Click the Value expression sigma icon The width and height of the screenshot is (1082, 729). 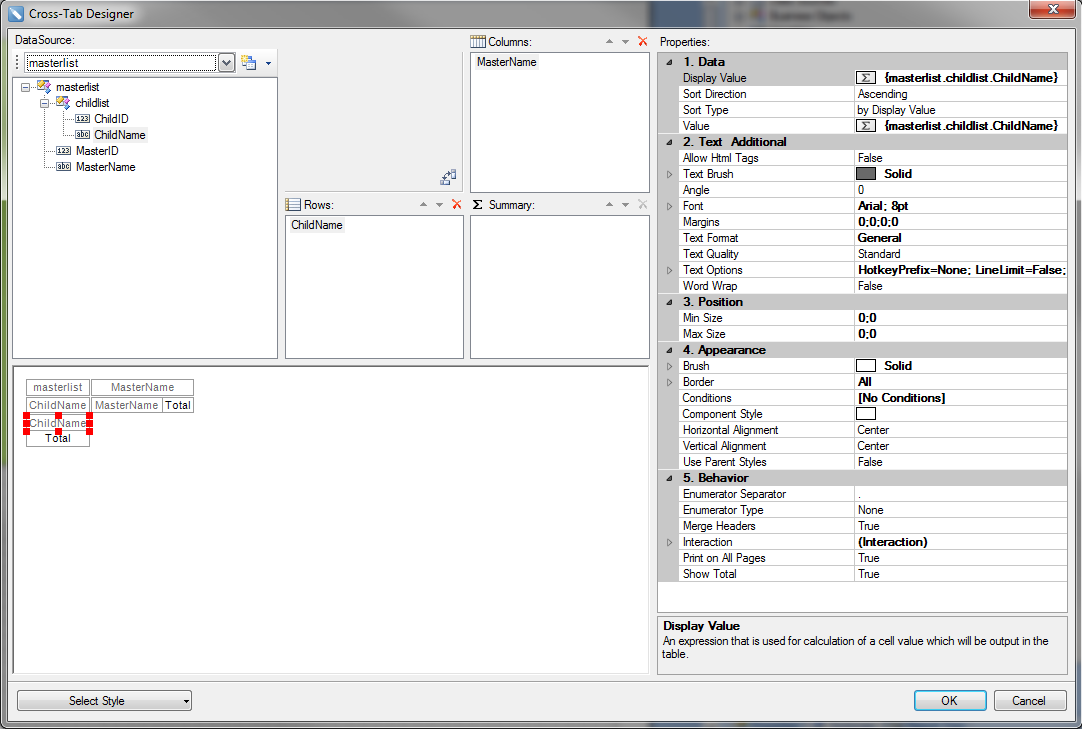pos(866,126)
